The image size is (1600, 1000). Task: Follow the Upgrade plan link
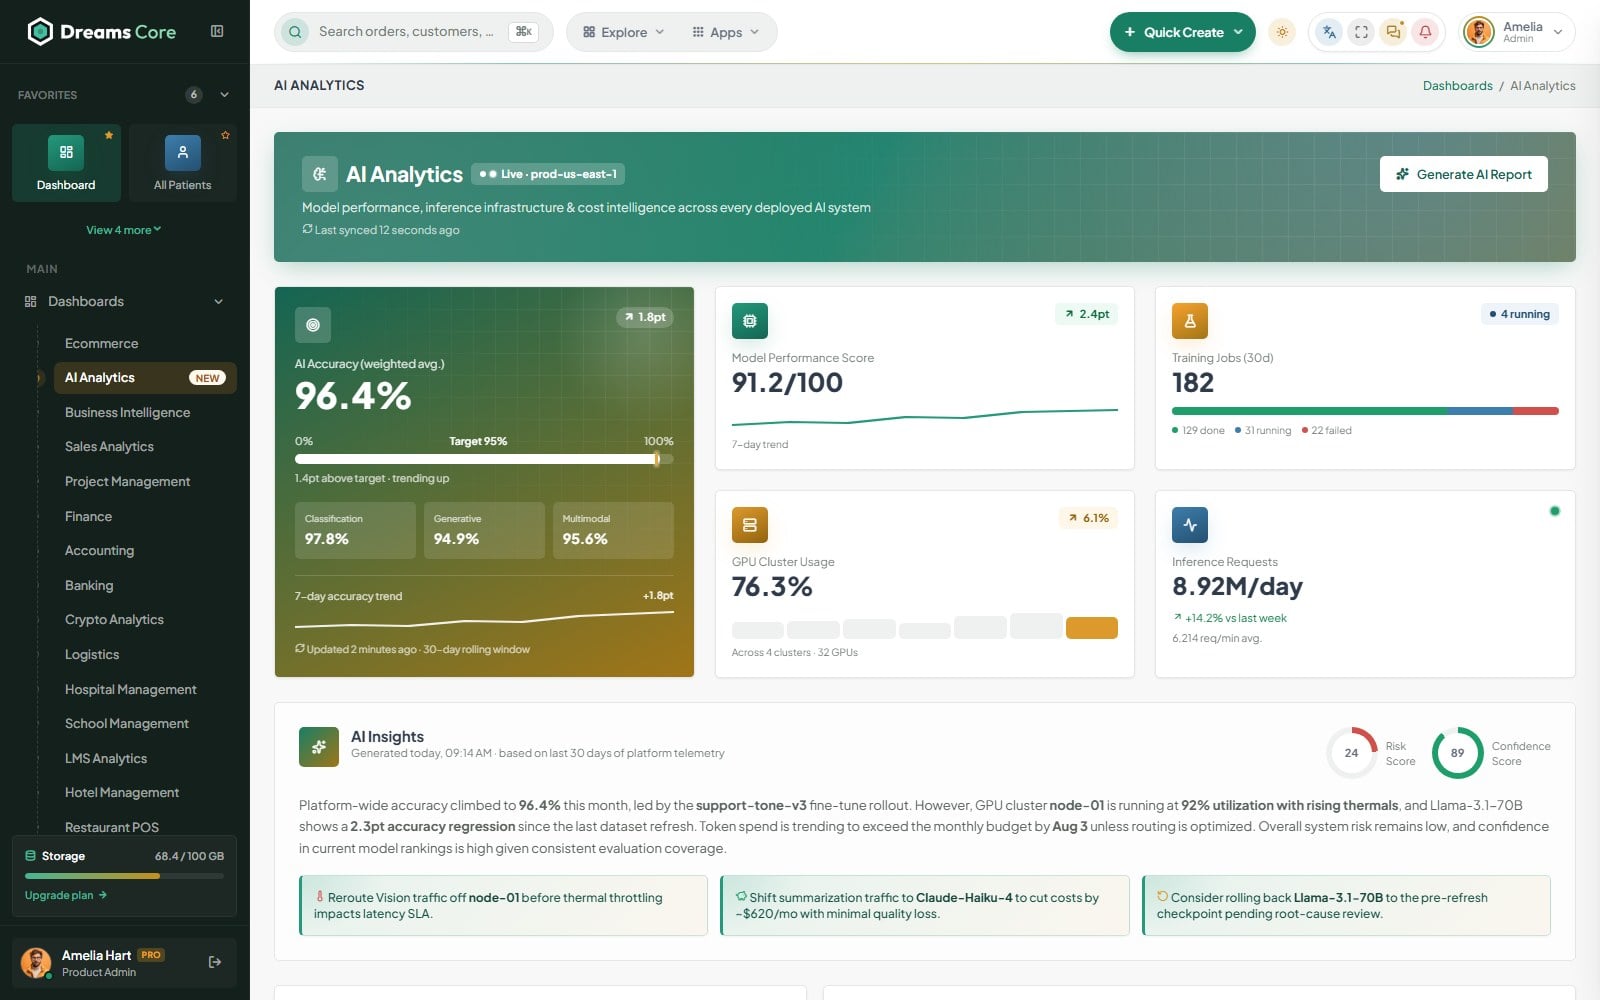click(66, 895)
